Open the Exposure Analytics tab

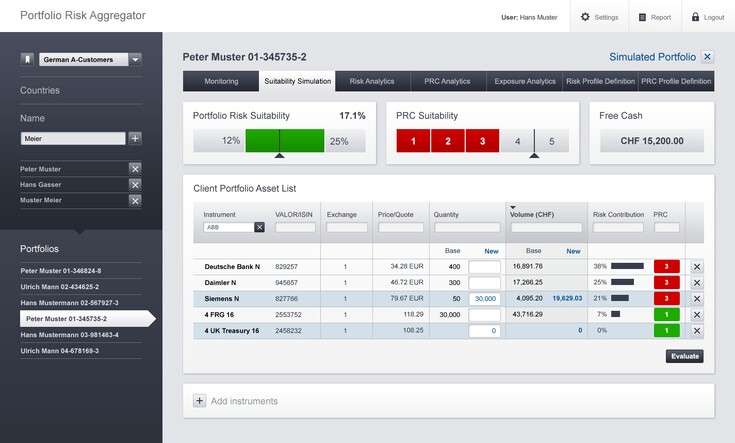525,81
